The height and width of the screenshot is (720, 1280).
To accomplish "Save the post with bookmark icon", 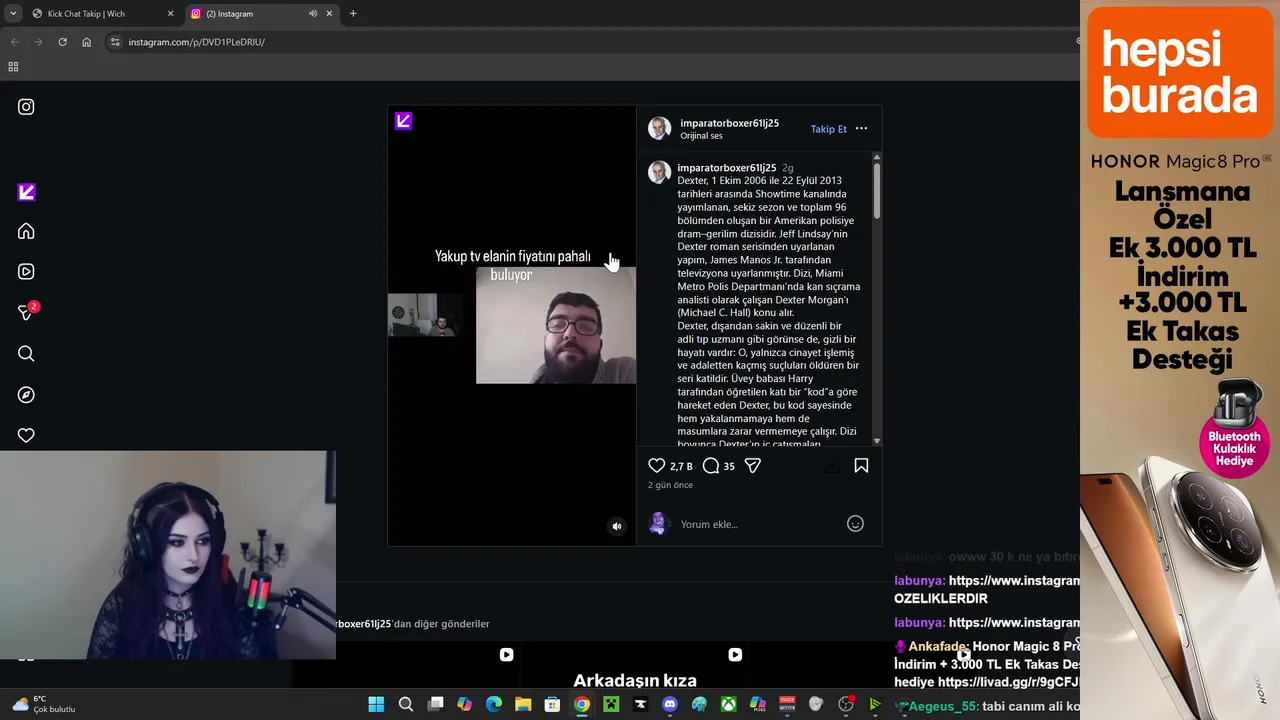I will click(x=861, y=466).
